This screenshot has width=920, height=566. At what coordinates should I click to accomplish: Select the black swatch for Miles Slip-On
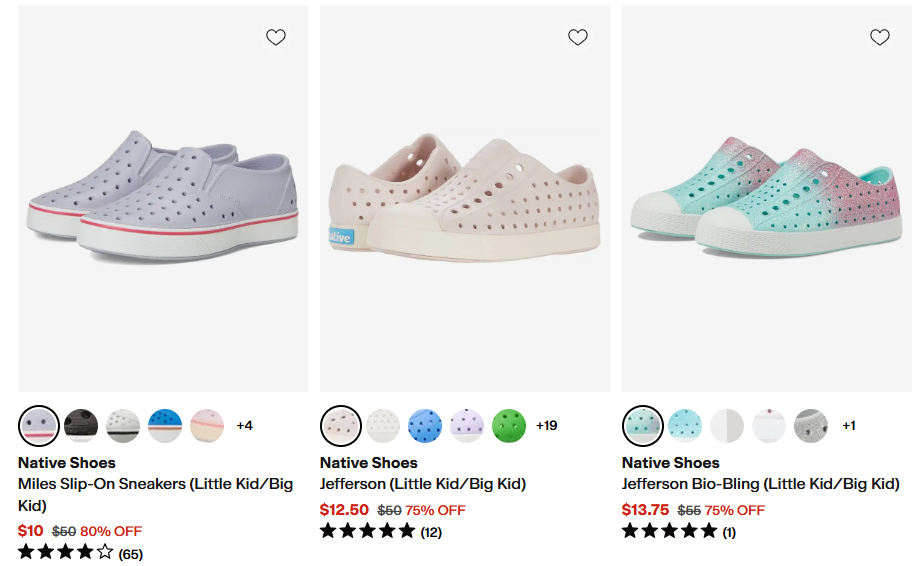[81, 425]
